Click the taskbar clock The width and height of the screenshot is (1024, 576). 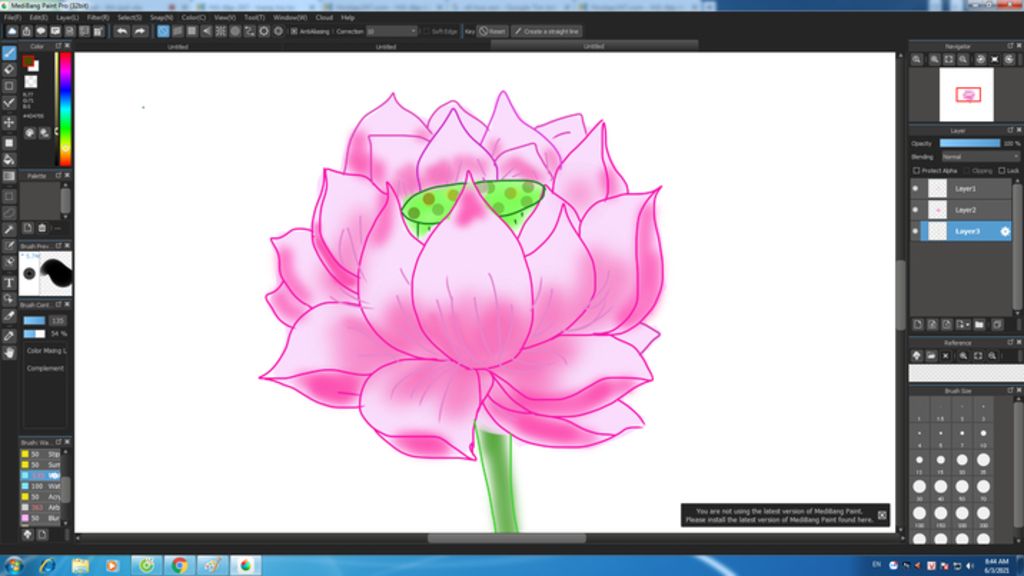[996, 566]
